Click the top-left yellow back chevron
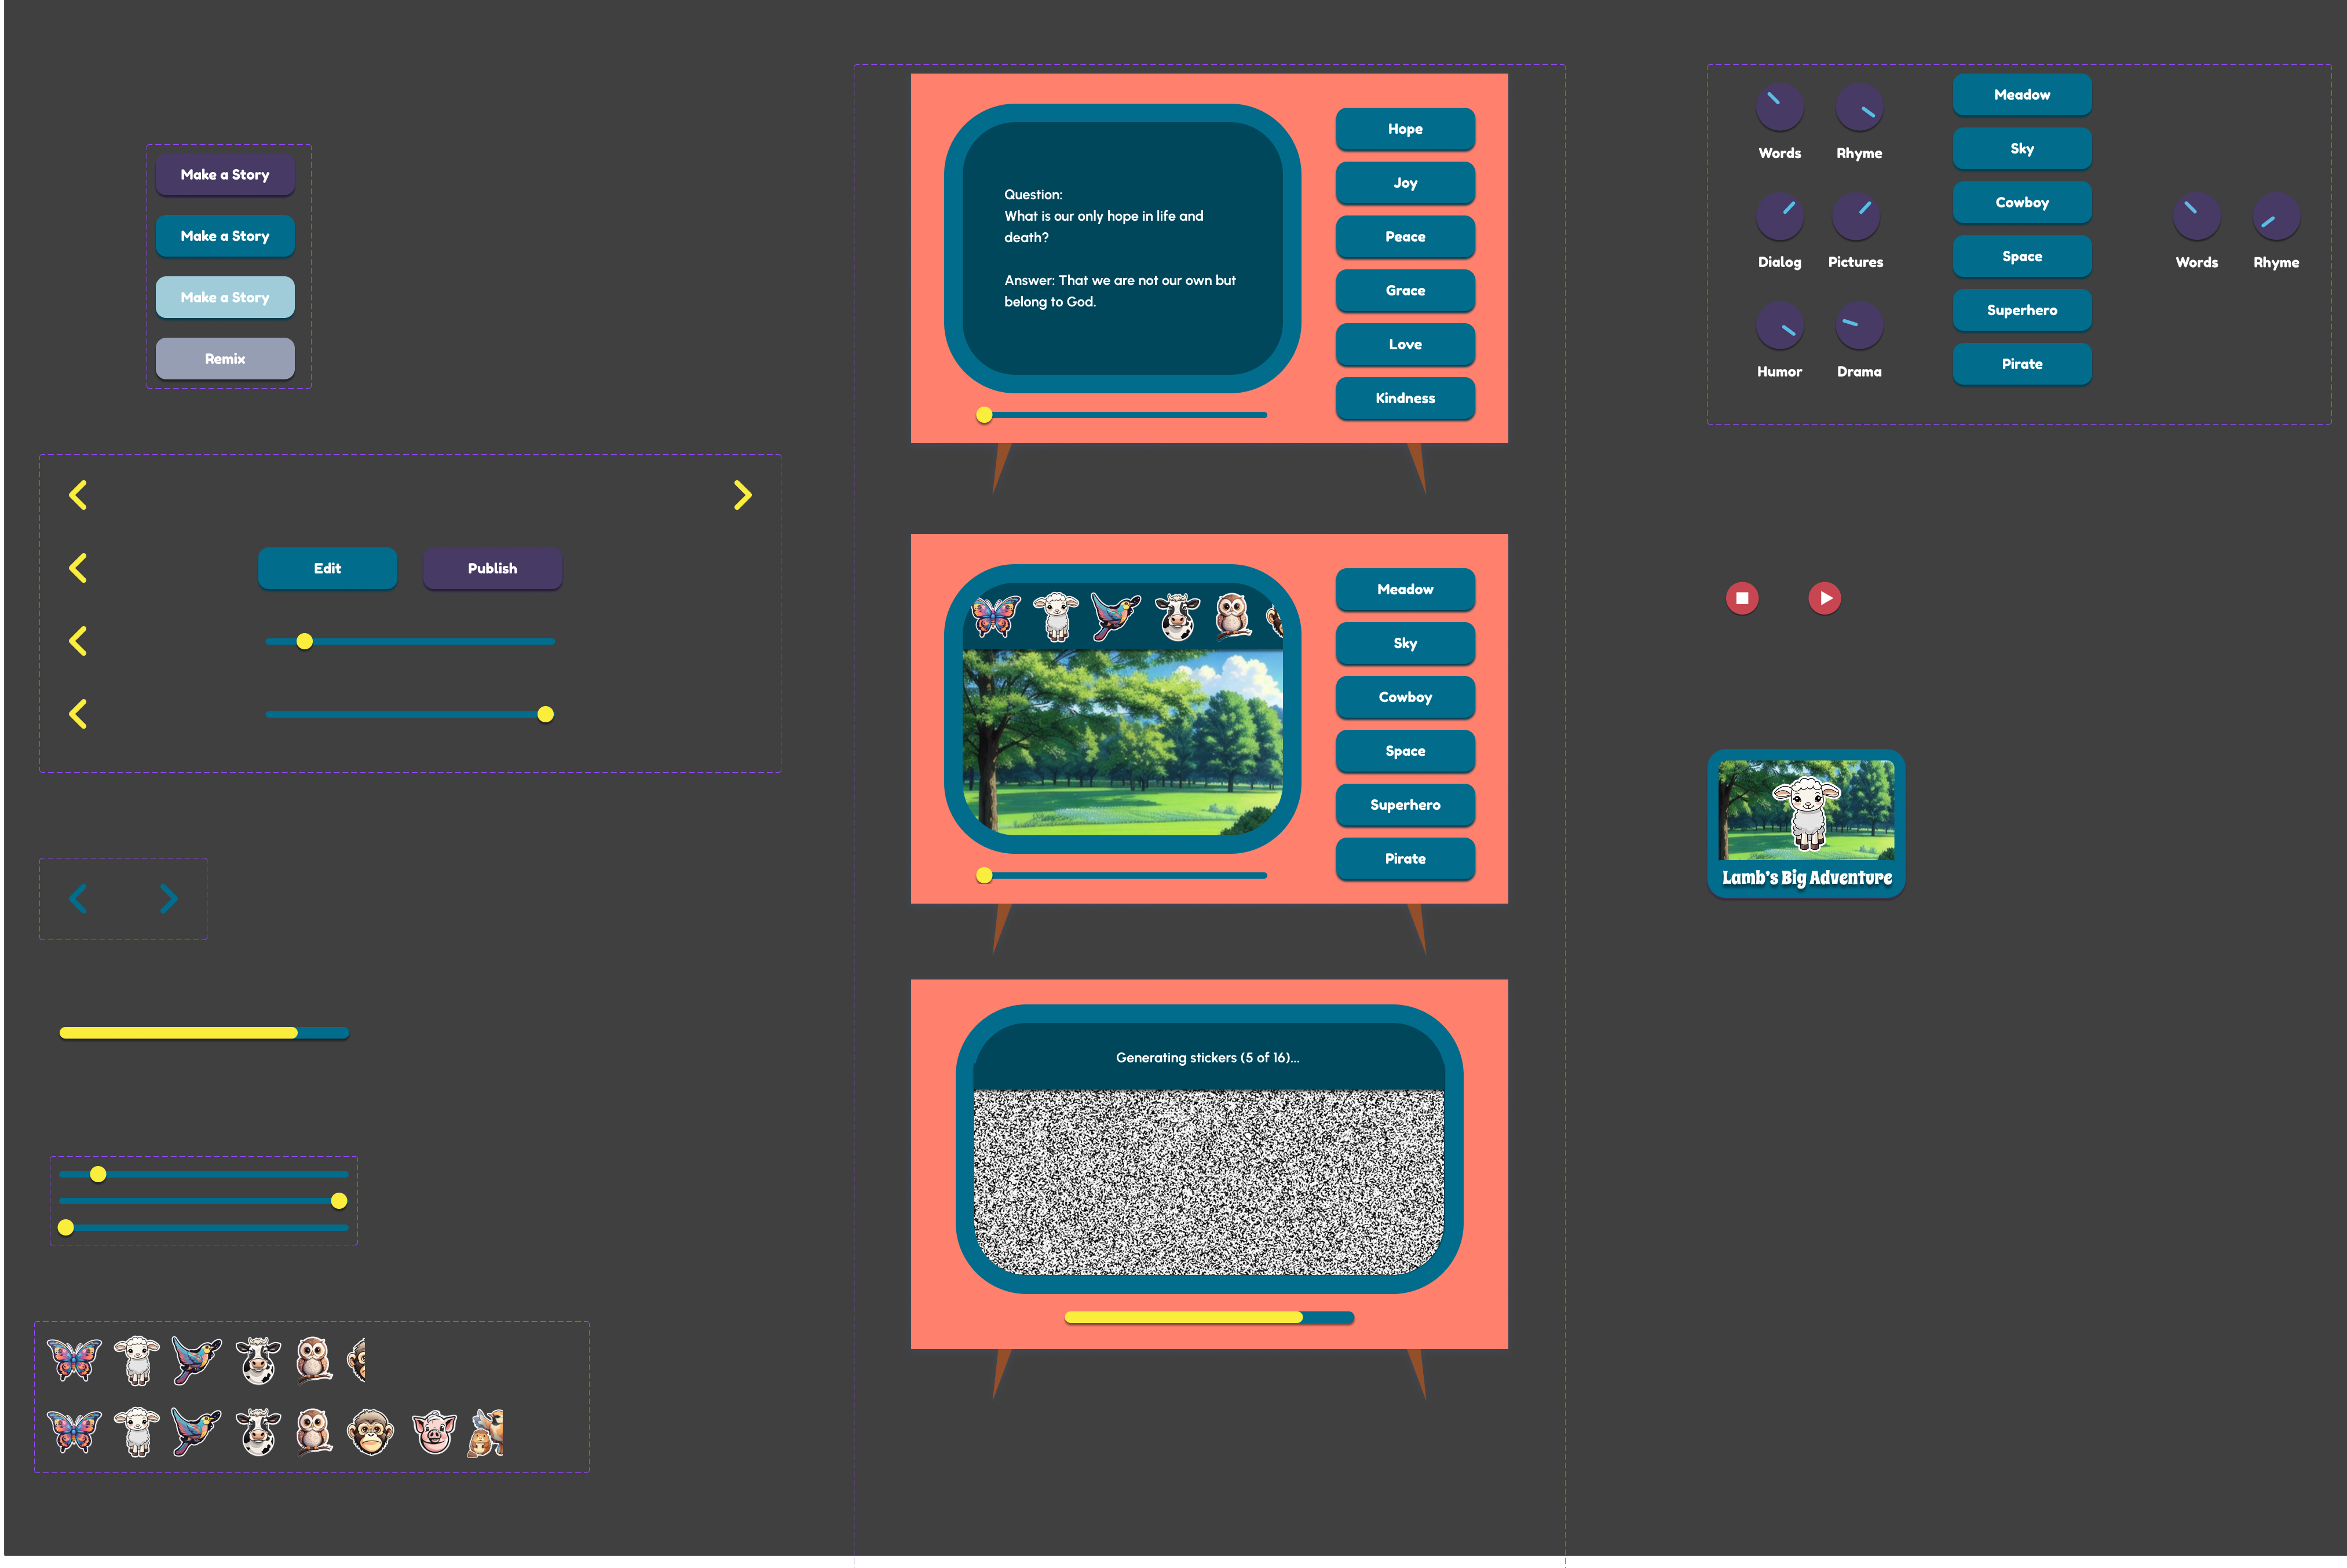Screen dimensions: 2347x1568 pyautogui.click(x=78, y=495)
